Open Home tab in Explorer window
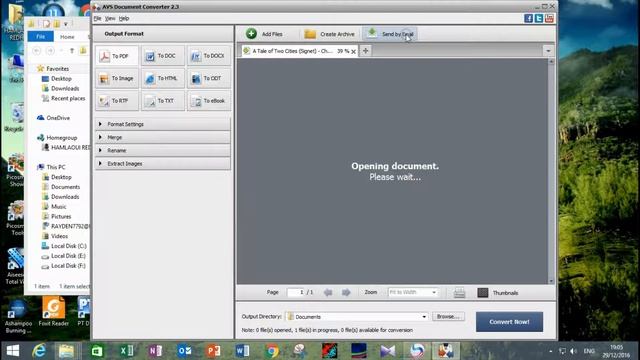Screen dimensions: 640x360 [67, 37]
